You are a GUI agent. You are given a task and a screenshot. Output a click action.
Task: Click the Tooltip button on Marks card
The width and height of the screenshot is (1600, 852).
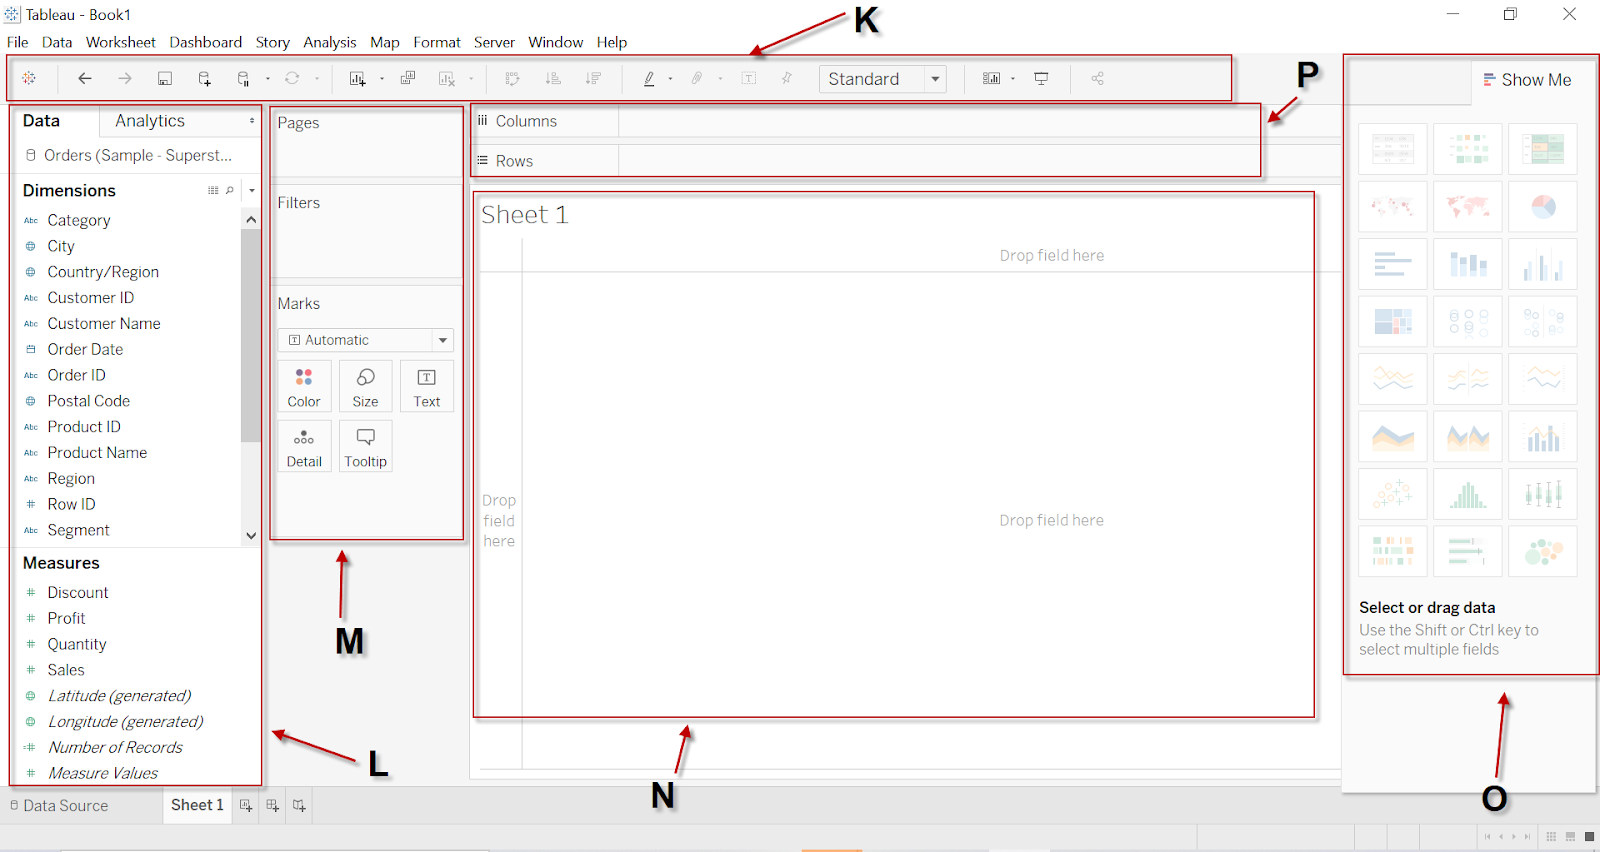point(366,446)
